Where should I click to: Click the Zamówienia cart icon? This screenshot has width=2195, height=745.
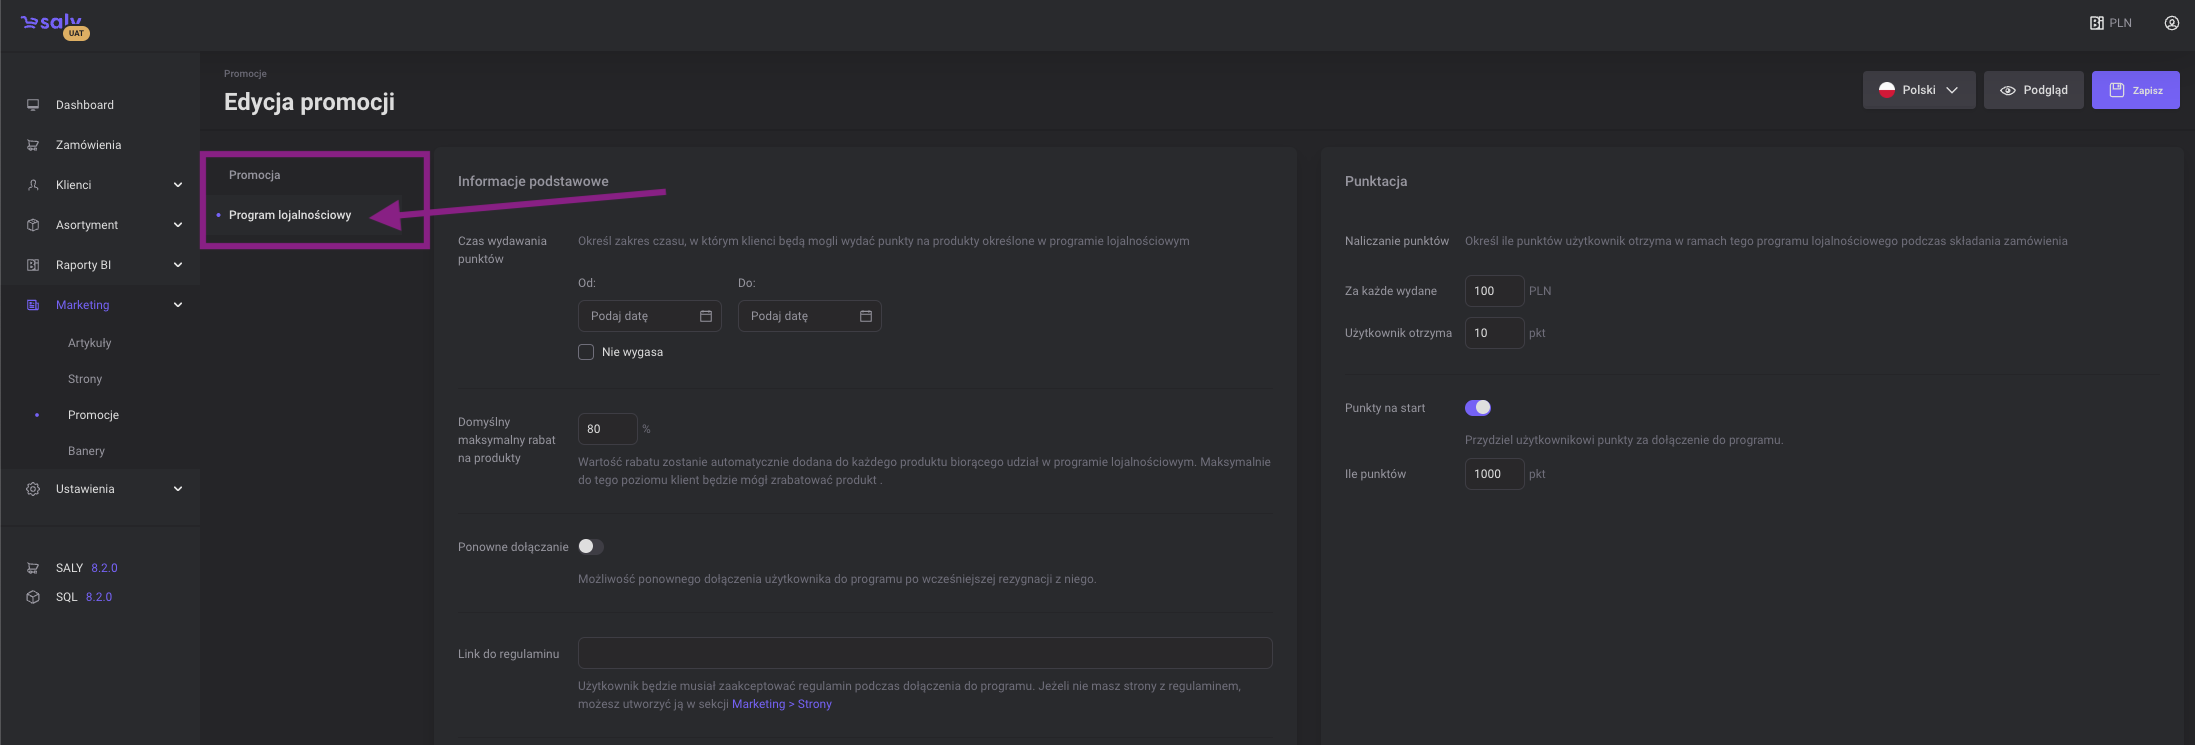(33, 145)
